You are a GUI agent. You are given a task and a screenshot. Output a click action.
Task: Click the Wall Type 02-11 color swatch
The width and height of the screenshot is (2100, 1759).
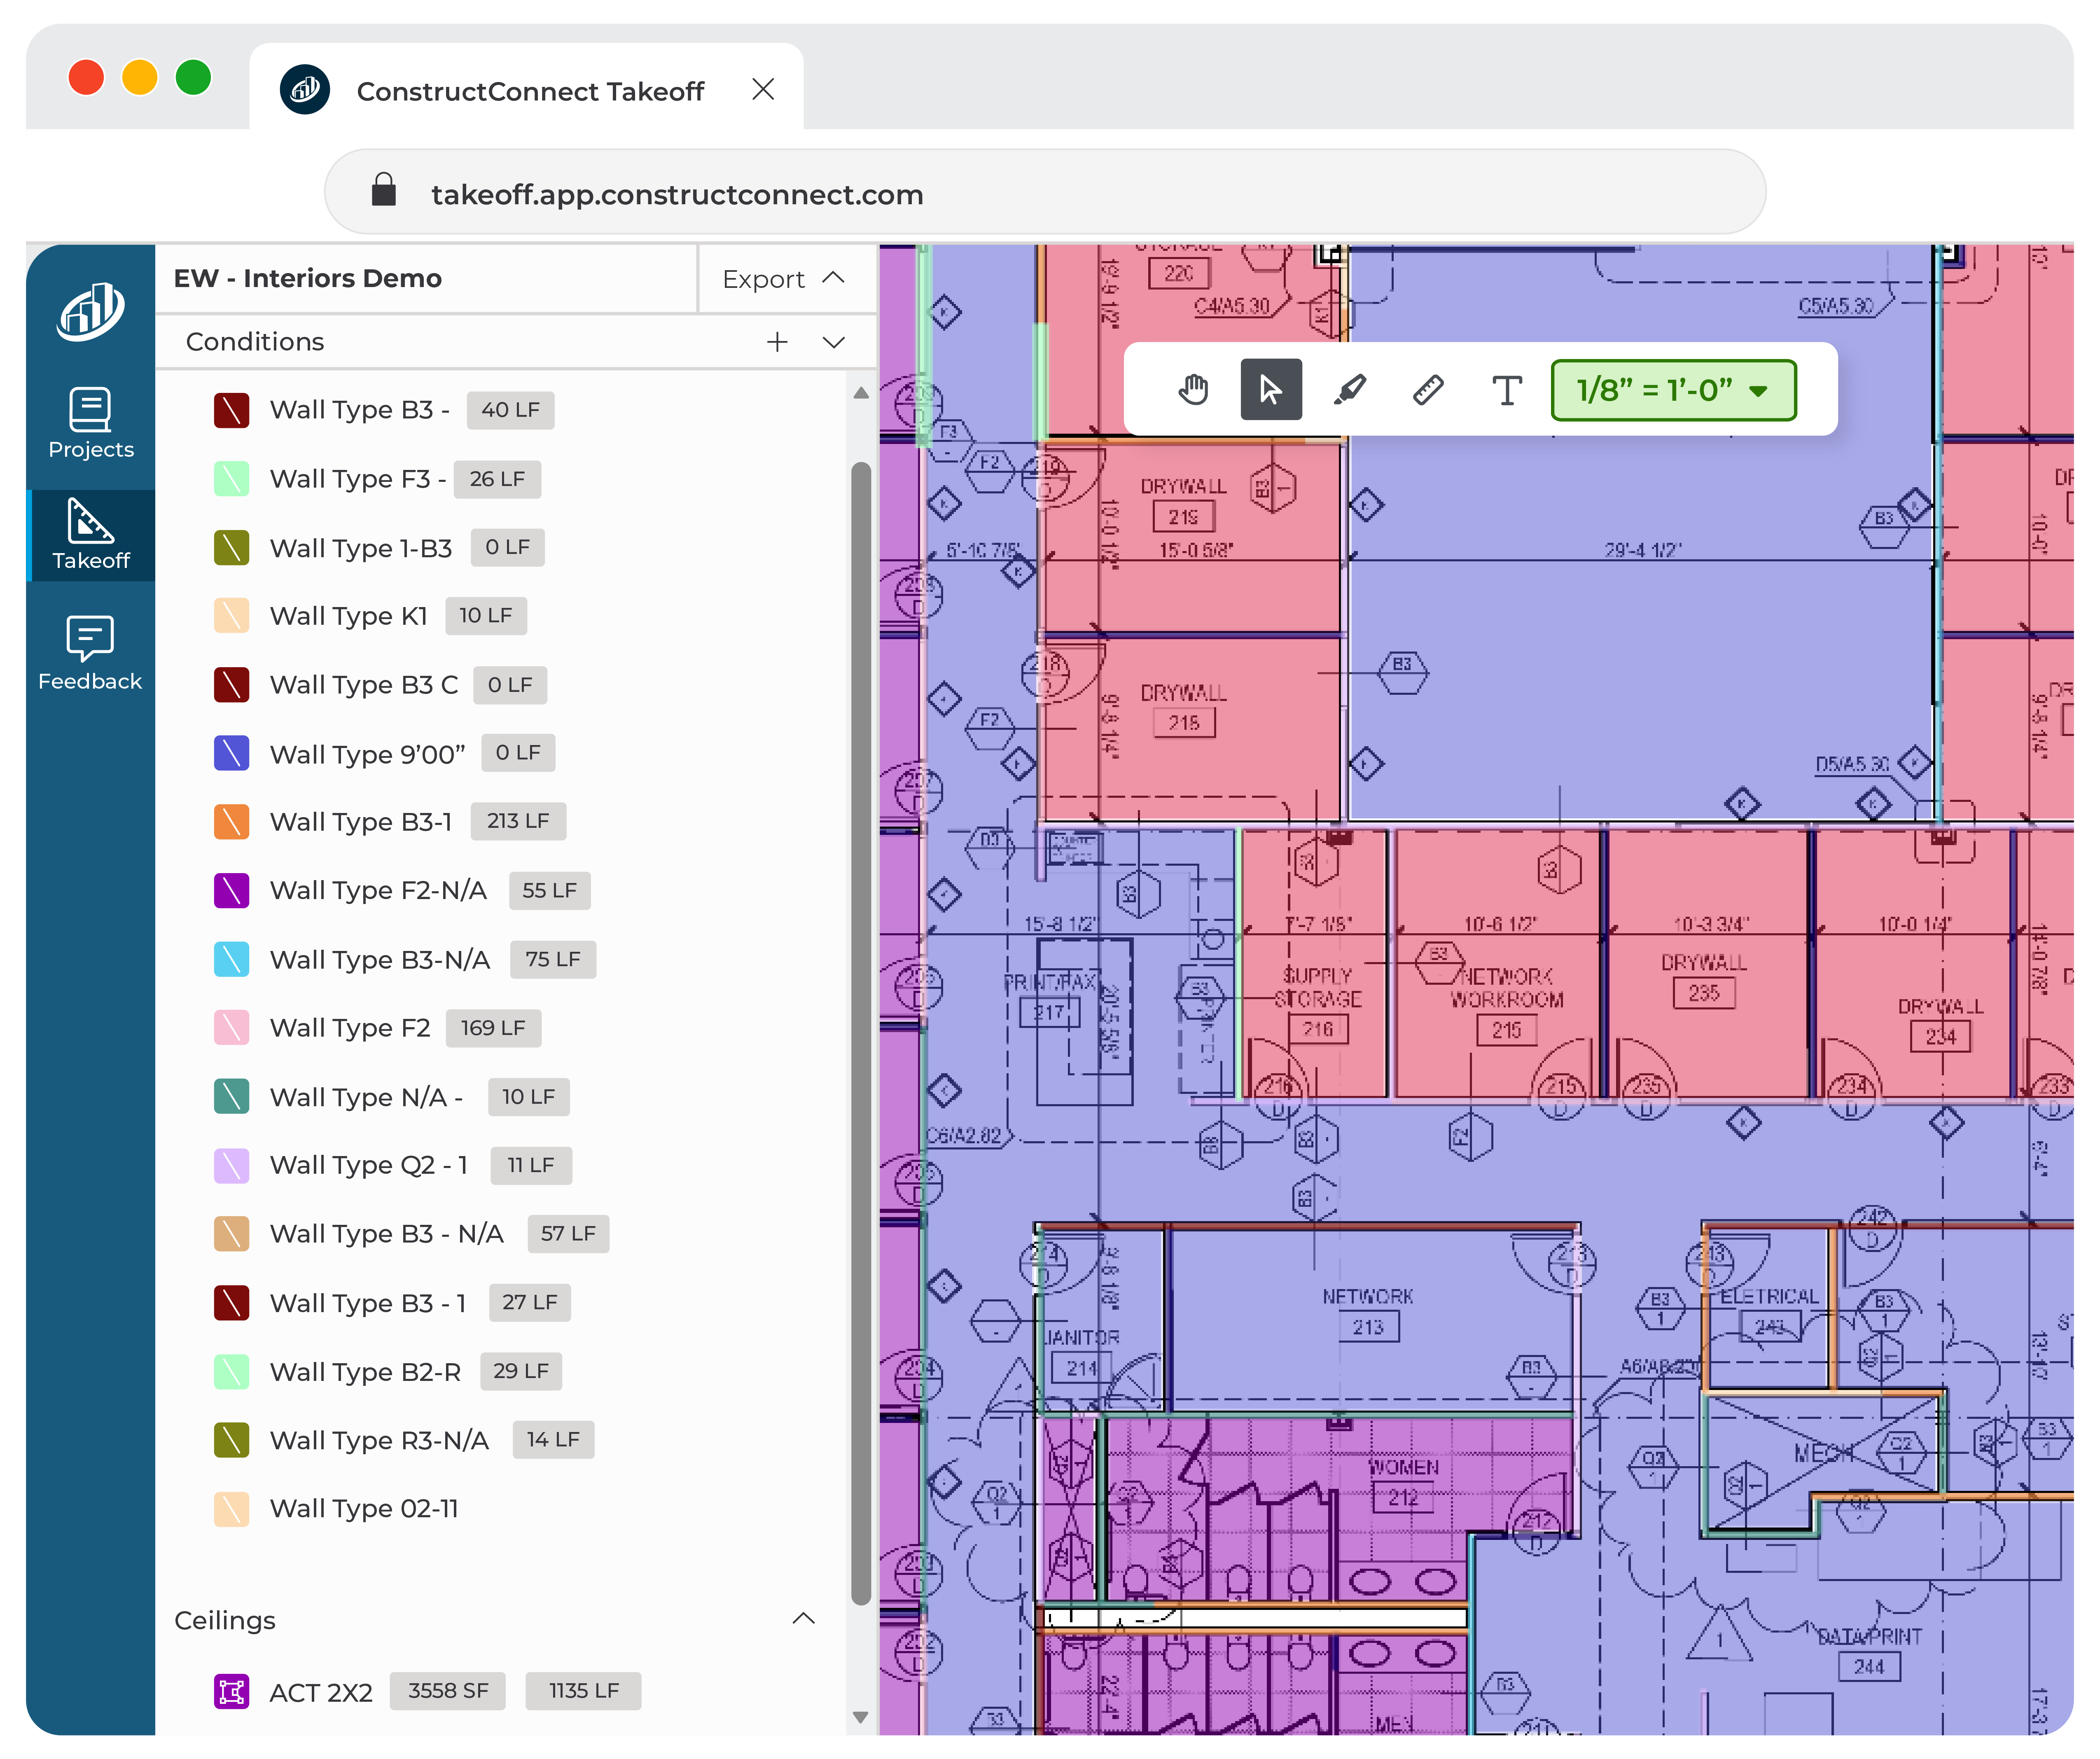click(231, 1509)
